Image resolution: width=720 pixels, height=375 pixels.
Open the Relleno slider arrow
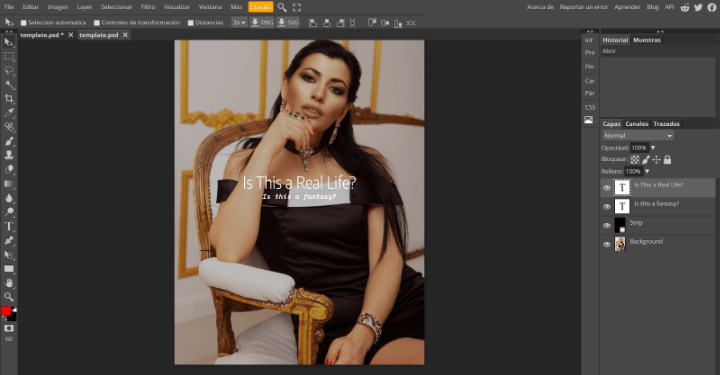point(647,172)
